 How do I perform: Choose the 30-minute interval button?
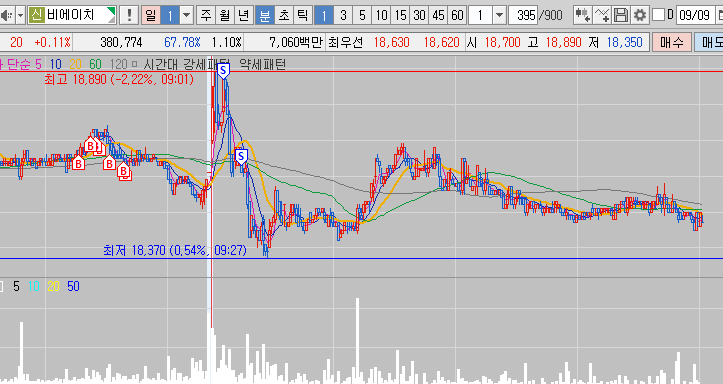coord(419,16)
